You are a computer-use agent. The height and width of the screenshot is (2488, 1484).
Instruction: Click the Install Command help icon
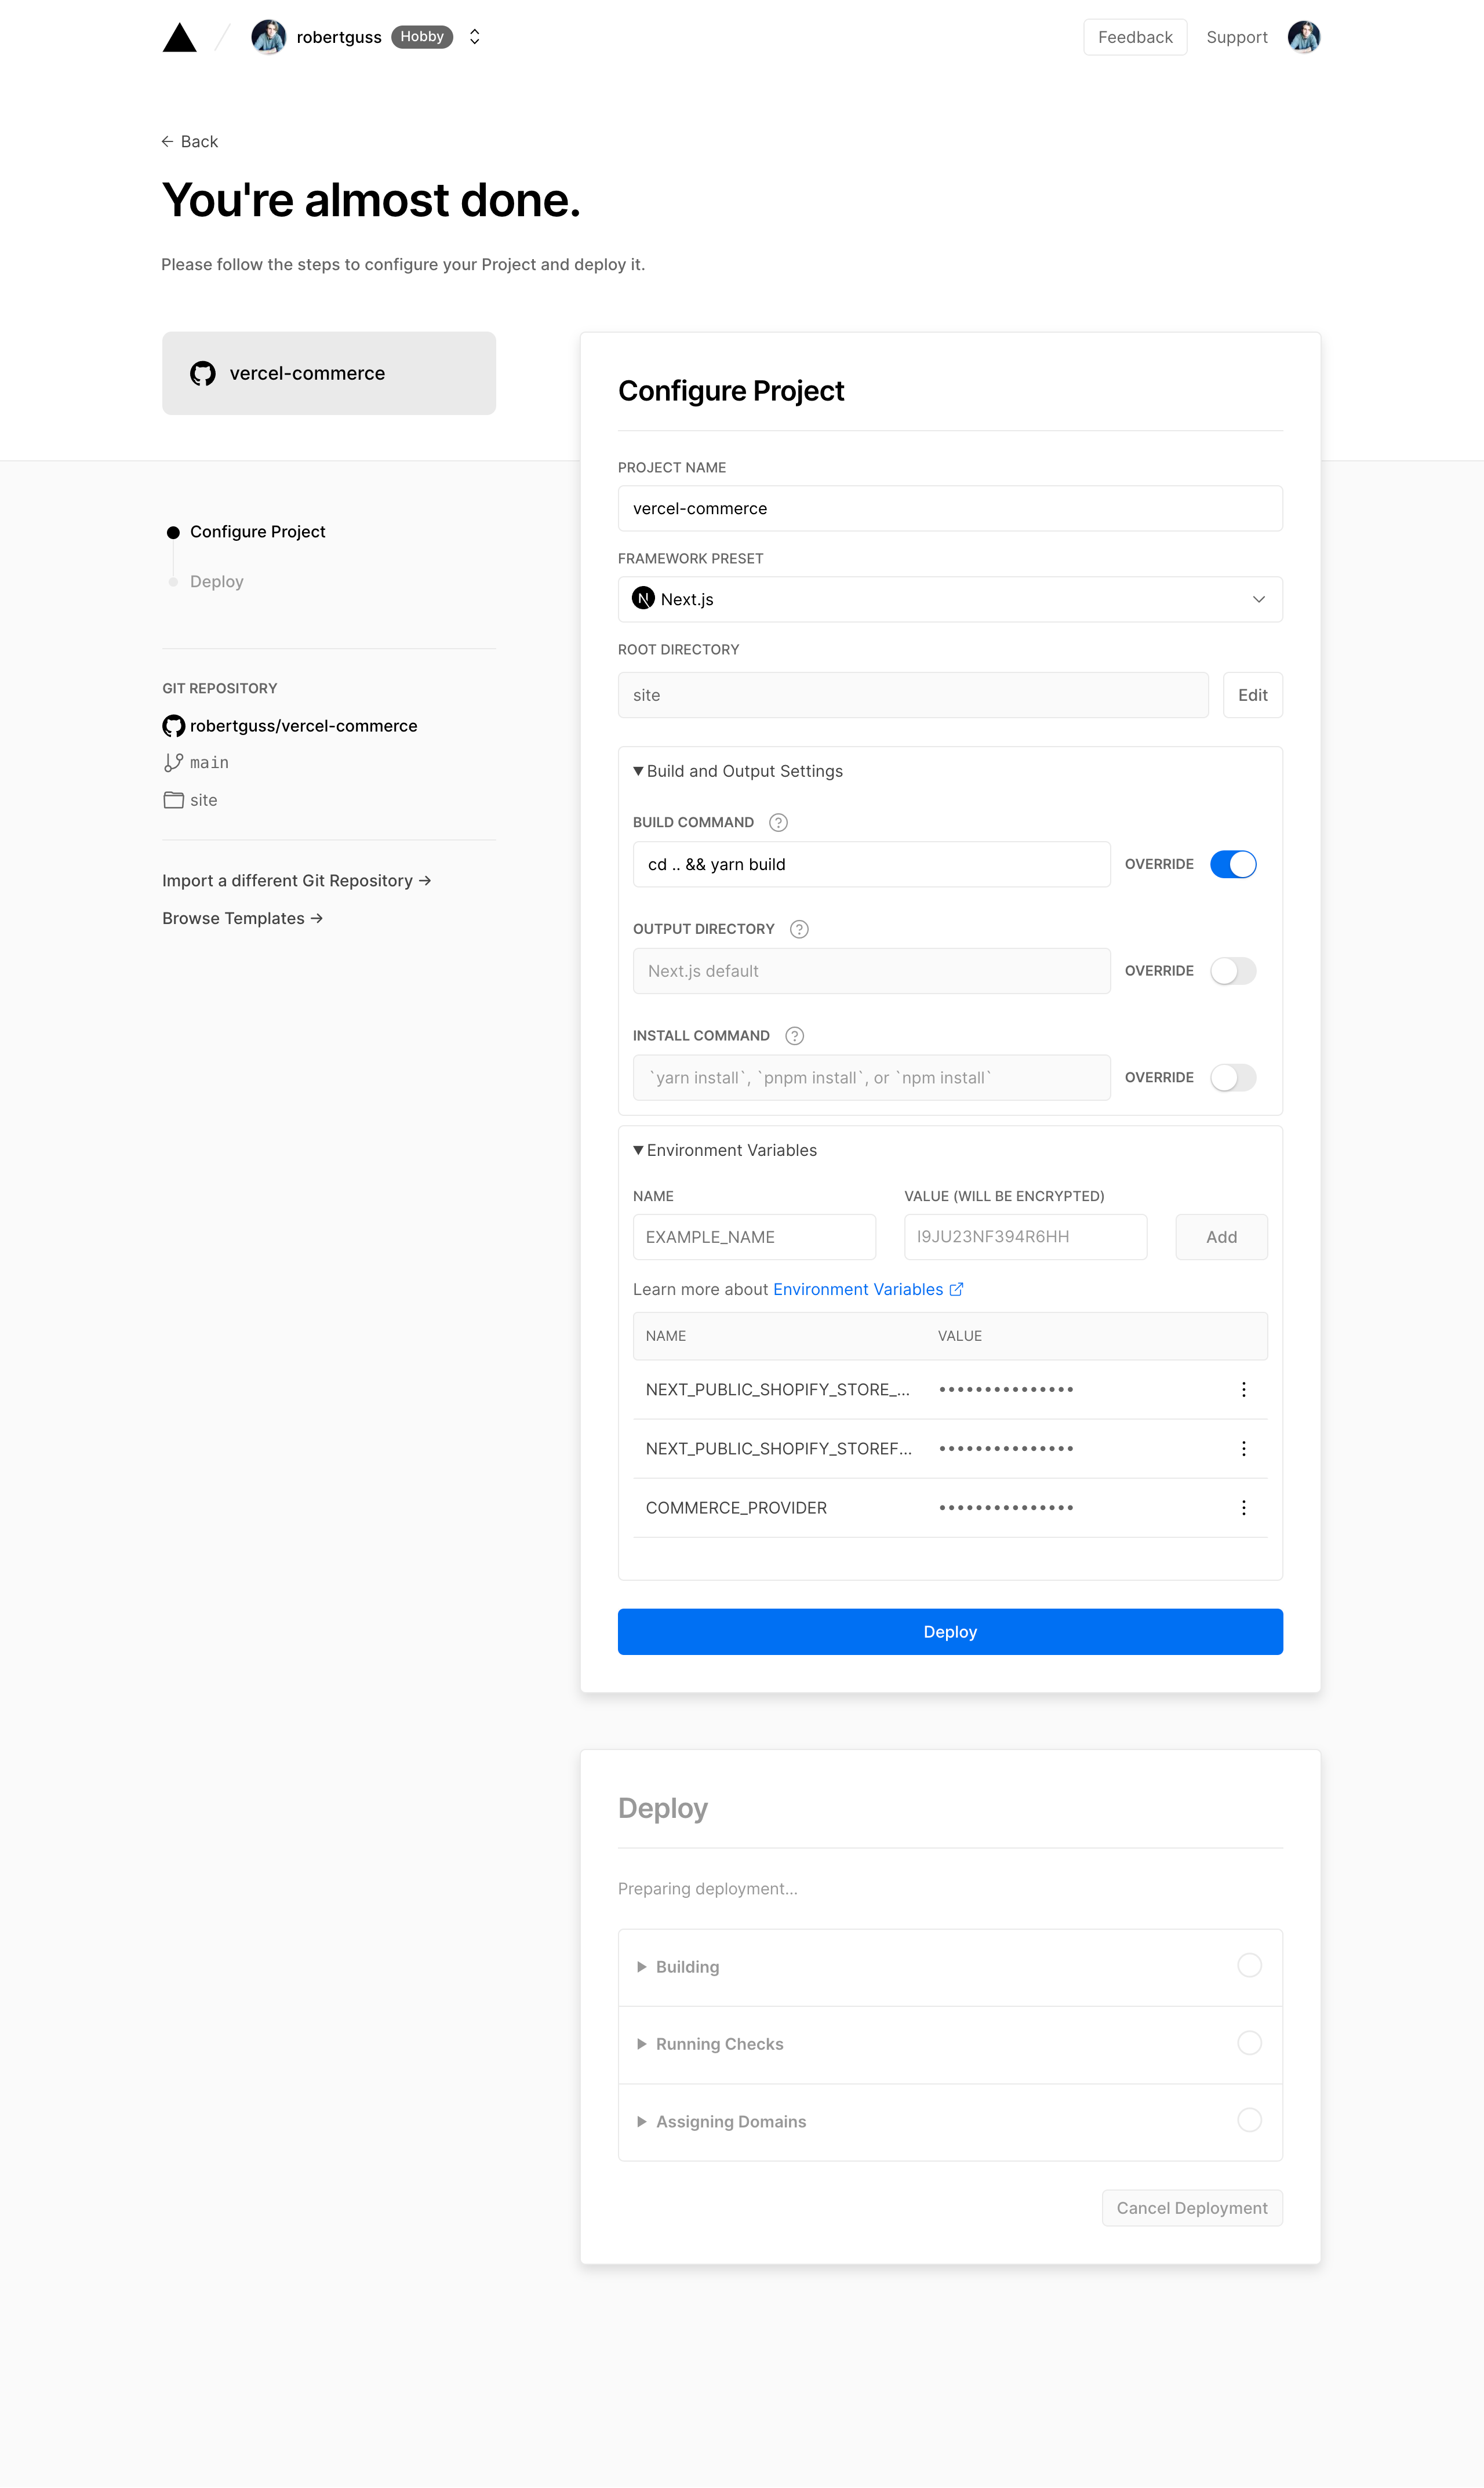795,1036
